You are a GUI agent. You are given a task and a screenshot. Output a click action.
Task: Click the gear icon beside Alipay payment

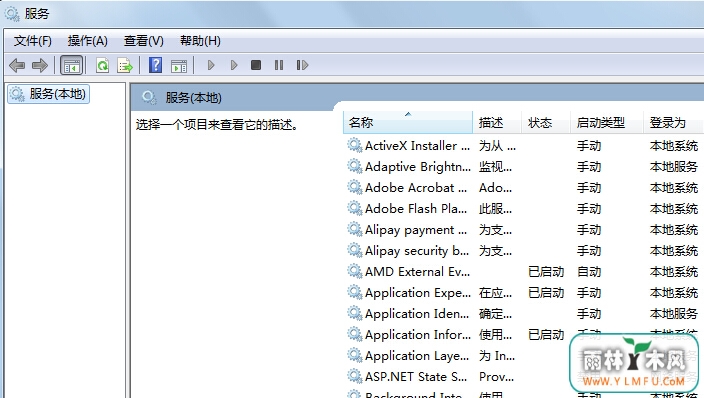[x=355, y=229]
